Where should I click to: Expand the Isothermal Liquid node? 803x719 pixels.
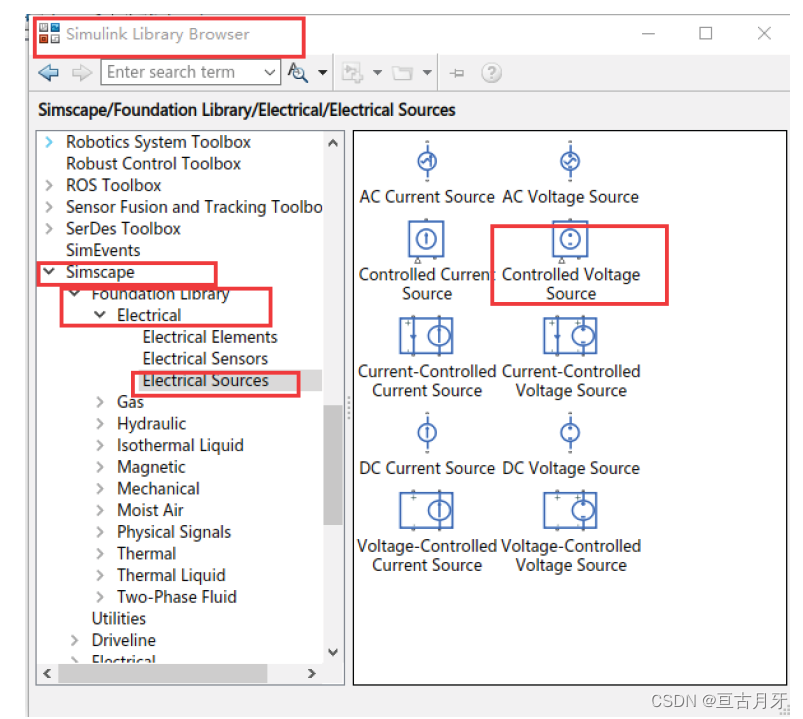coord(100,445)
